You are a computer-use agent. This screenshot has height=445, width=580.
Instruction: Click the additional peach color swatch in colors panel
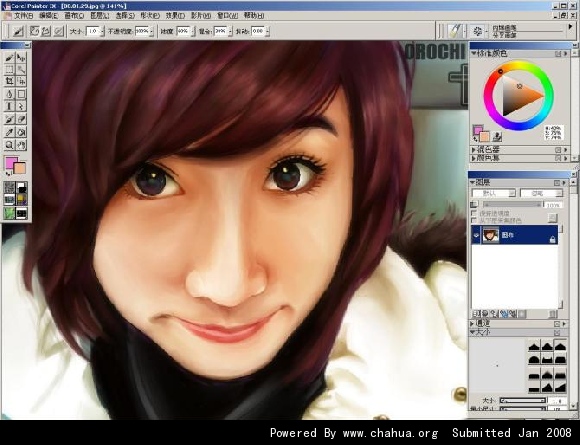[x=485, y=137]
